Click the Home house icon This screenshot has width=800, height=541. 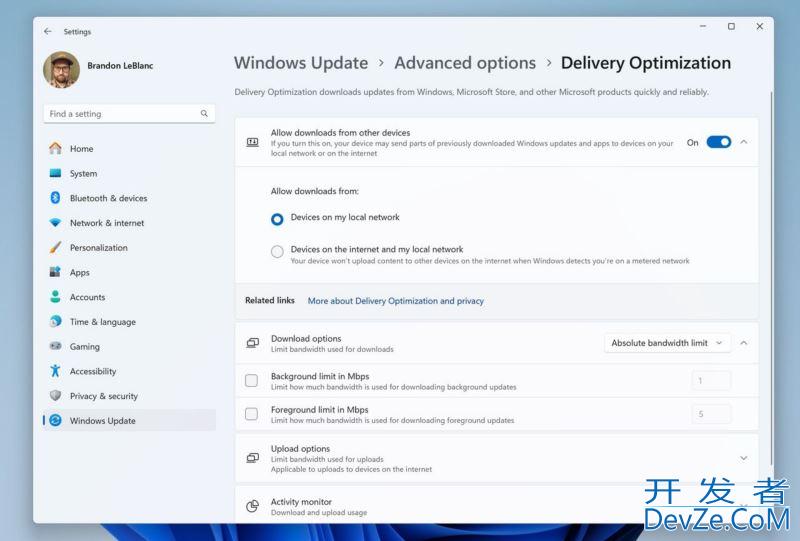click(55, 149)
